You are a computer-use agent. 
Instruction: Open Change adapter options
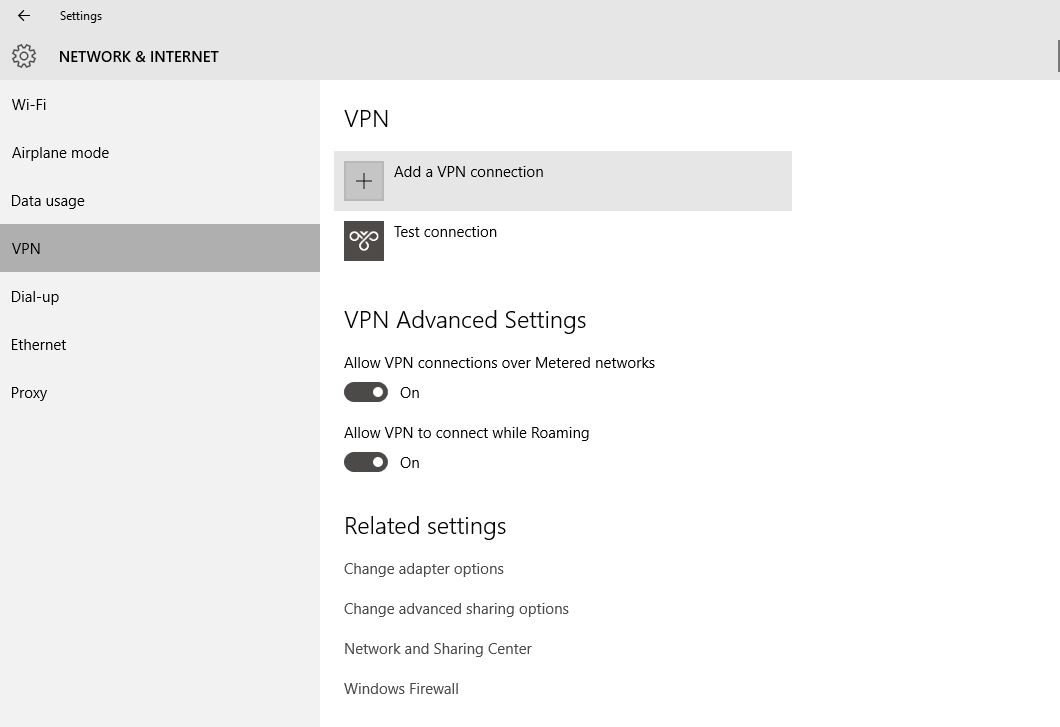tap(424, 568)
